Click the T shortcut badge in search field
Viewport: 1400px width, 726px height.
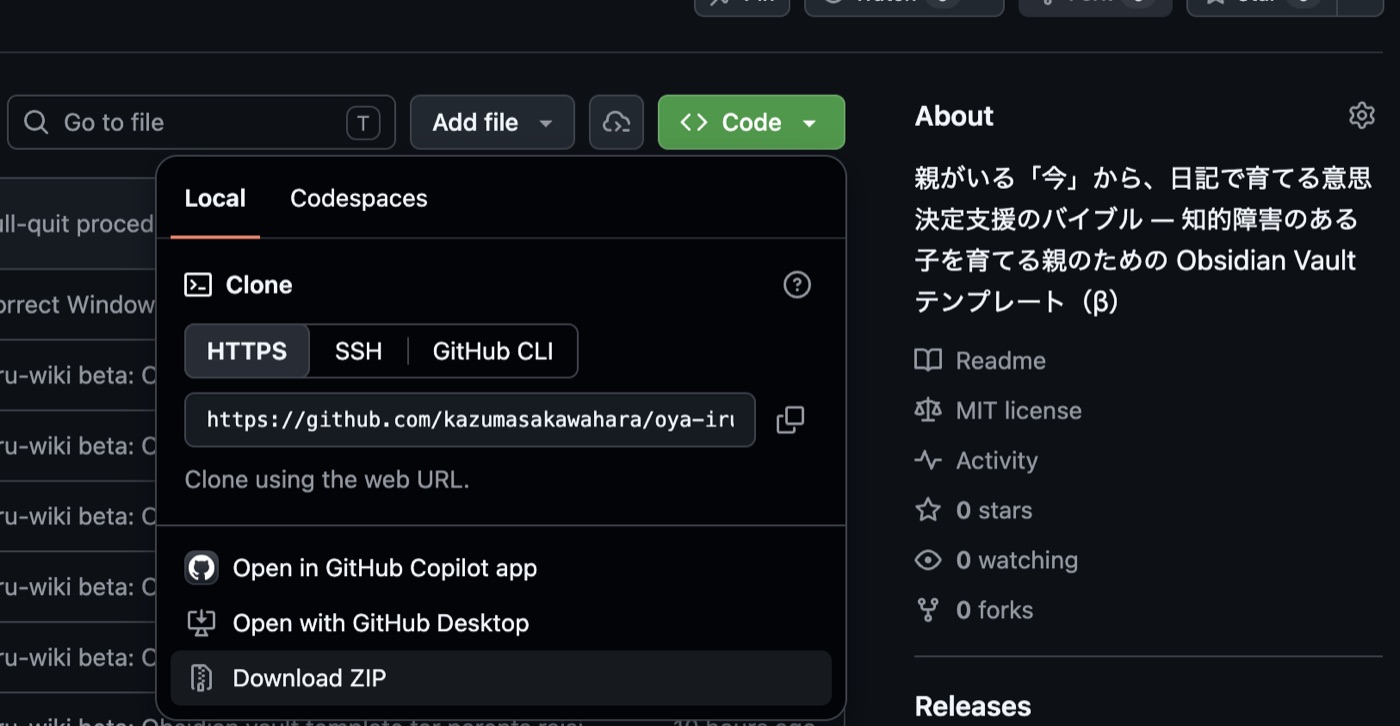[x=363, y=123]
